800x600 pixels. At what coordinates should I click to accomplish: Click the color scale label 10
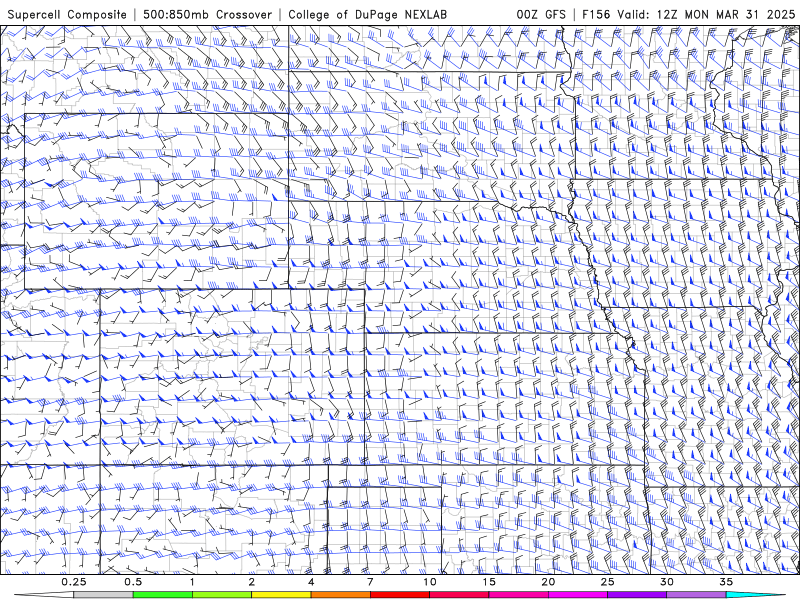[x=430, y=582]
